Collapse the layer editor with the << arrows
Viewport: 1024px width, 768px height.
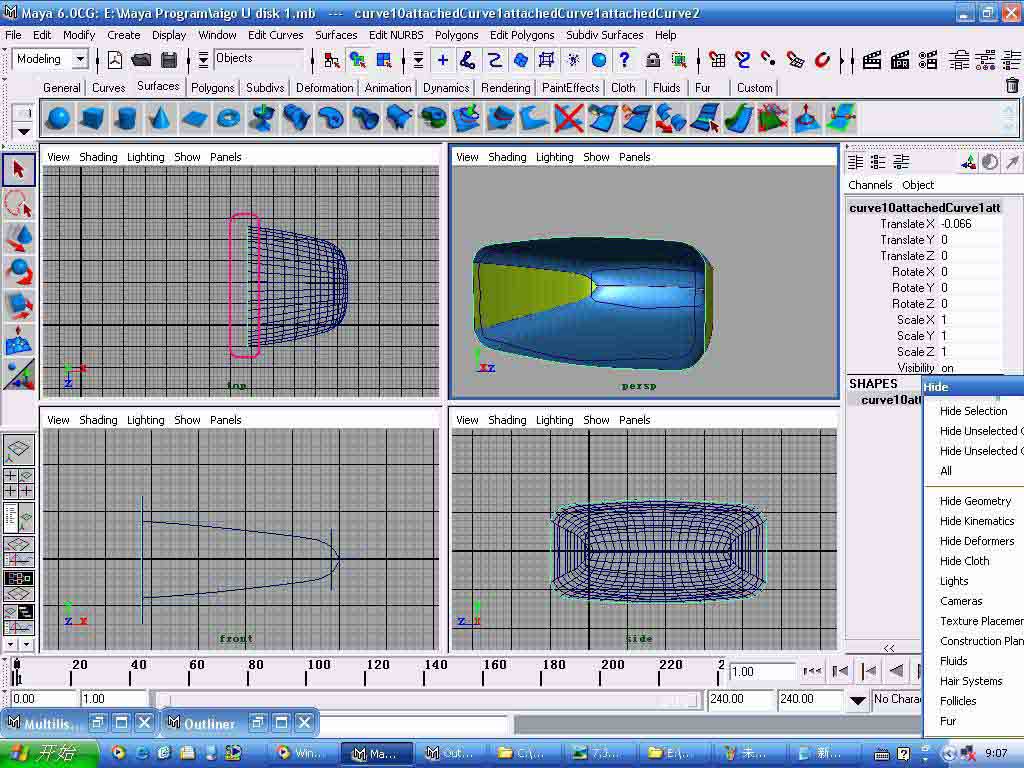[x=889, y=648]
